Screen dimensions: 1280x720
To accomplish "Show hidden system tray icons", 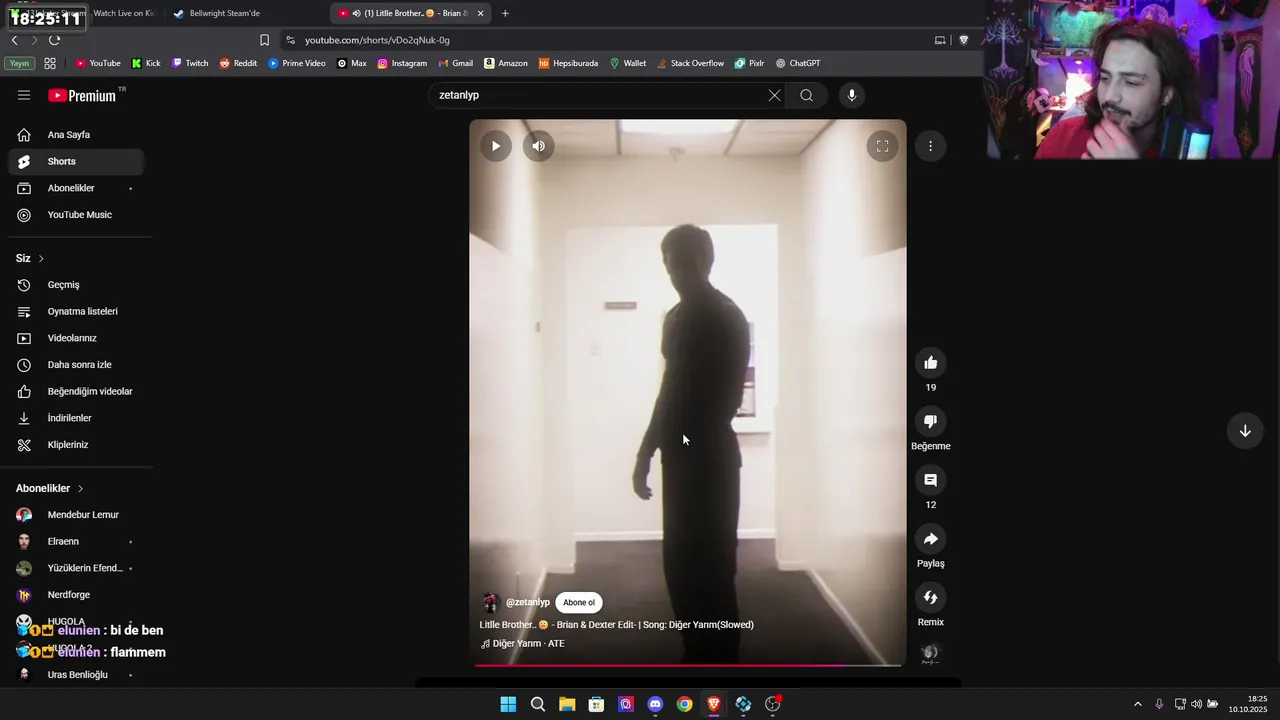I will pyautogui.click(x=1137, y=704).
